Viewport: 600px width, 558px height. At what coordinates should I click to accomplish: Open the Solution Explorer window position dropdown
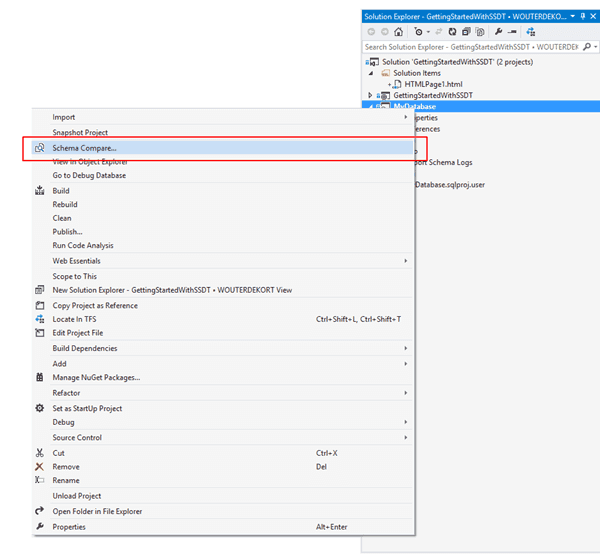pyautogui.click(x=572, y=16)
